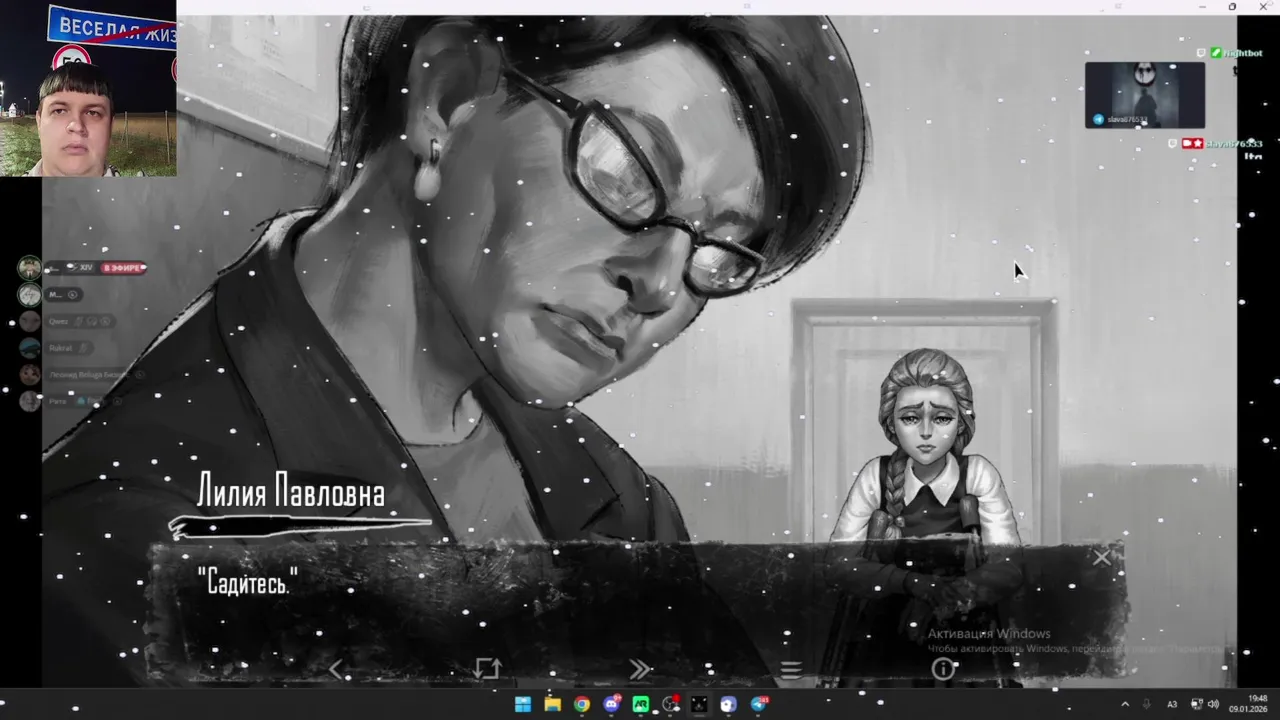Switch to the running game taskbar icon
The image size is (1280, 720).
click(x=699, y=704)
